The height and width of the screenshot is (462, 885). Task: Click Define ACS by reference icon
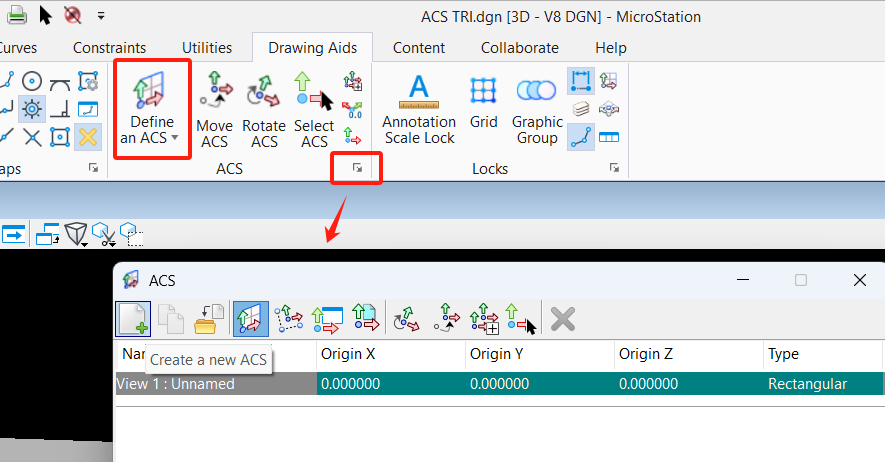(366, 319)
